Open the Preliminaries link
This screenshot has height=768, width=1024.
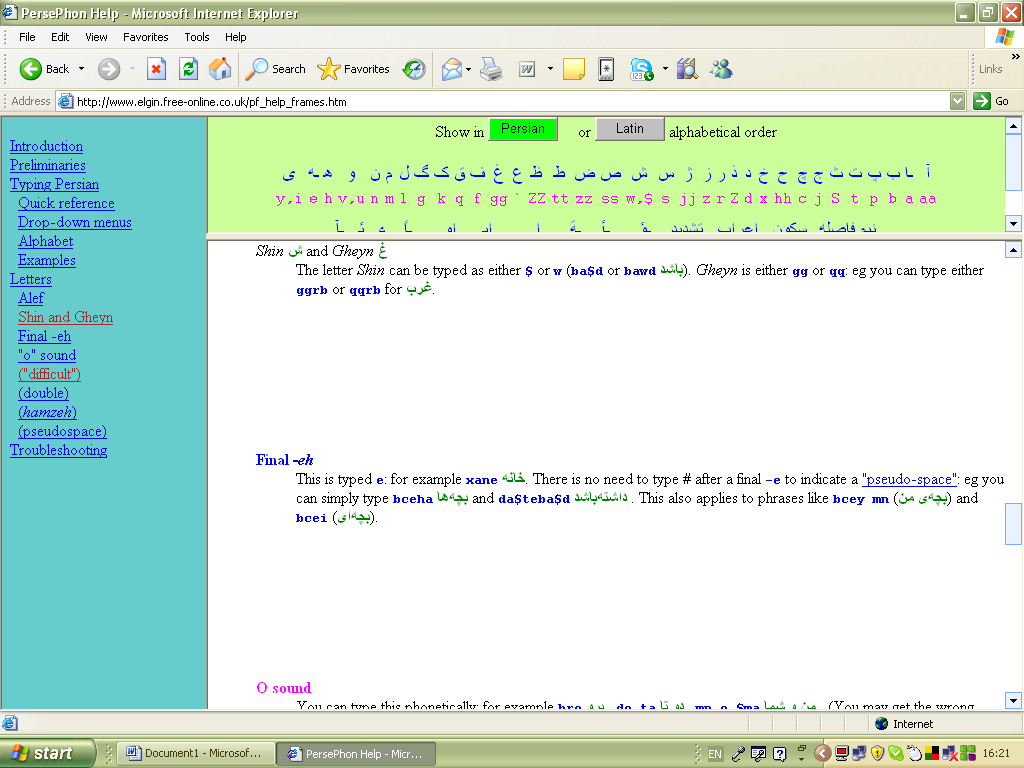pyautogui.click(x=48, y=165)
